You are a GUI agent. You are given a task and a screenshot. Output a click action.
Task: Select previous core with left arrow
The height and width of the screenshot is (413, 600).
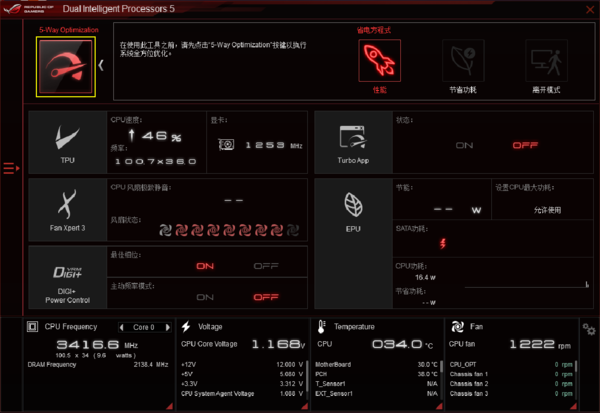click(122, 327)
